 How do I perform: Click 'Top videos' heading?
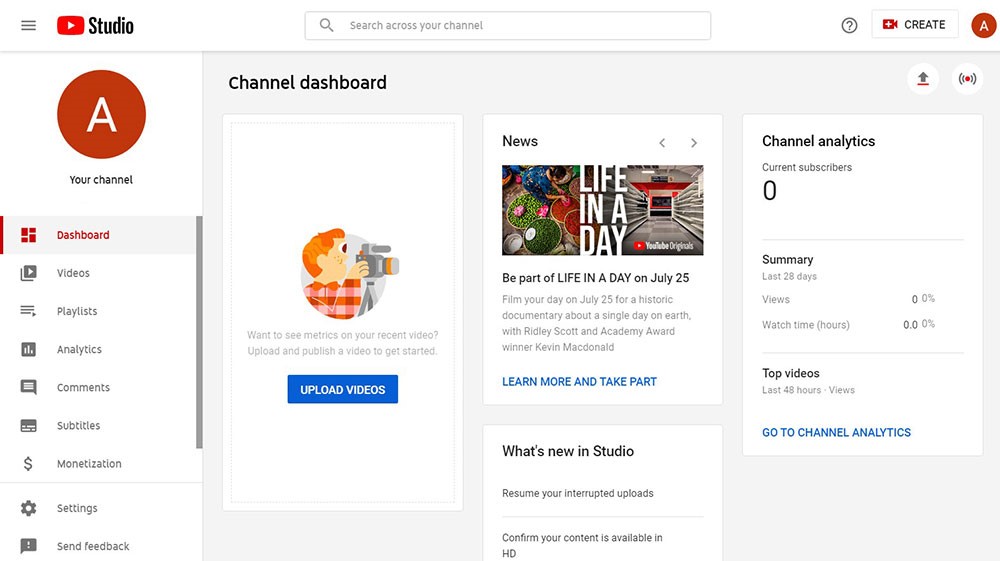[791, 373]
